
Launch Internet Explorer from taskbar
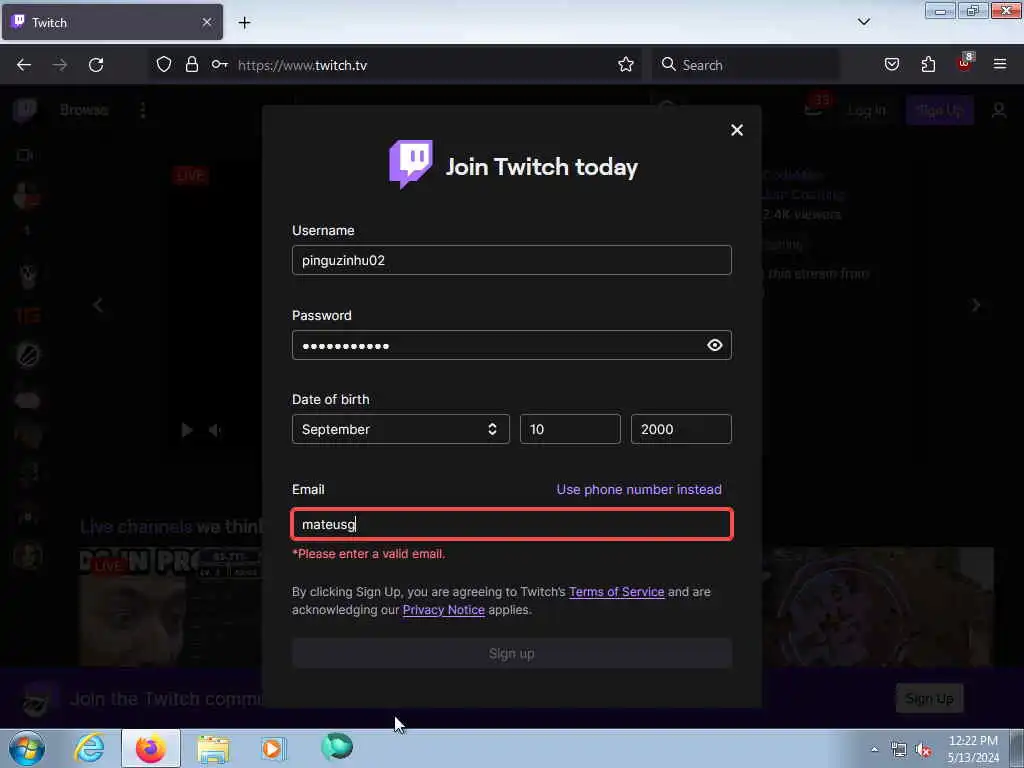[89, 748]
